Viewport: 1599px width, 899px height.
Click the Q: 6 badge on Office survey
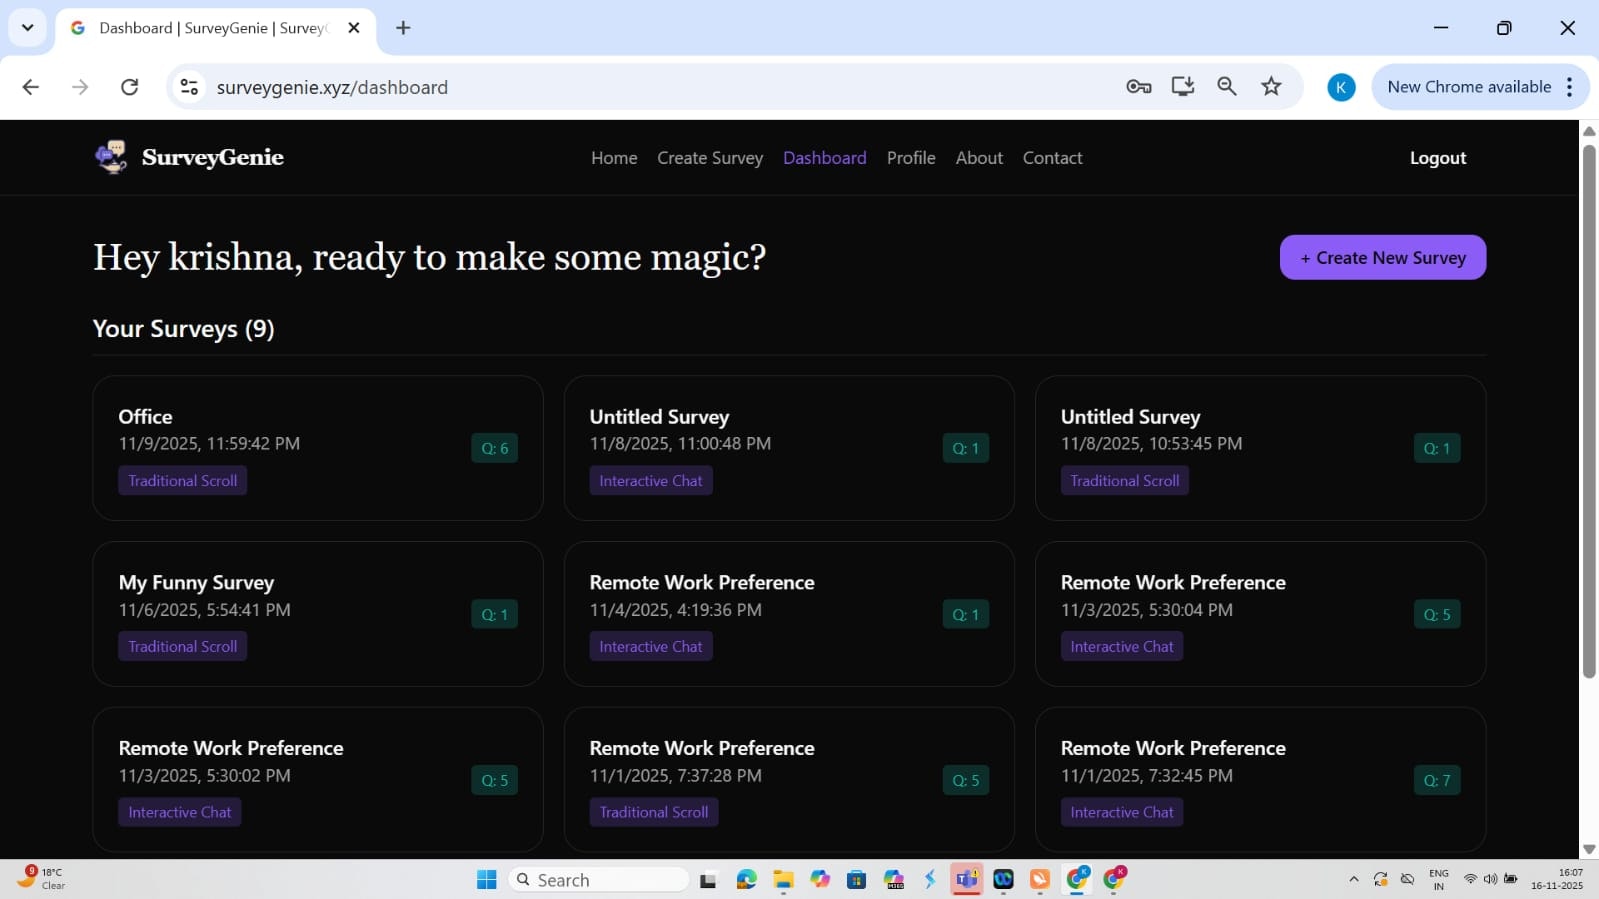(x=494, y=448)
